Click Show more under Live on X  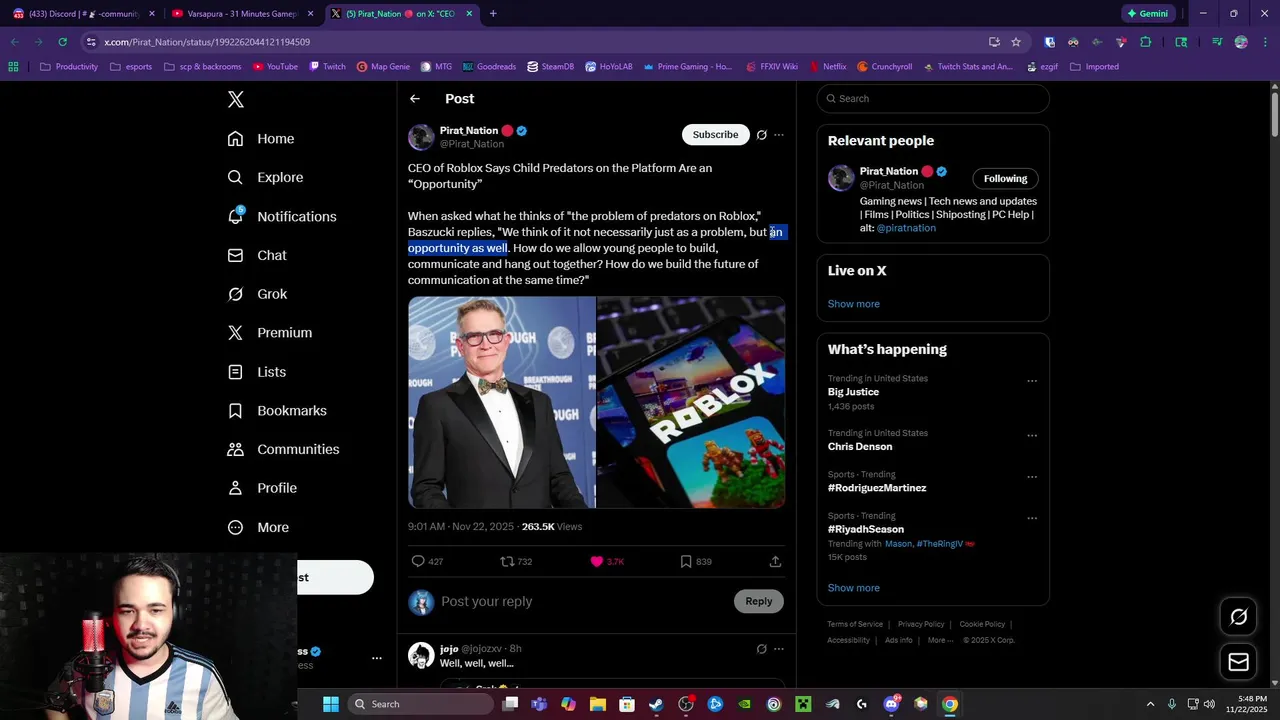click(853, 304)
